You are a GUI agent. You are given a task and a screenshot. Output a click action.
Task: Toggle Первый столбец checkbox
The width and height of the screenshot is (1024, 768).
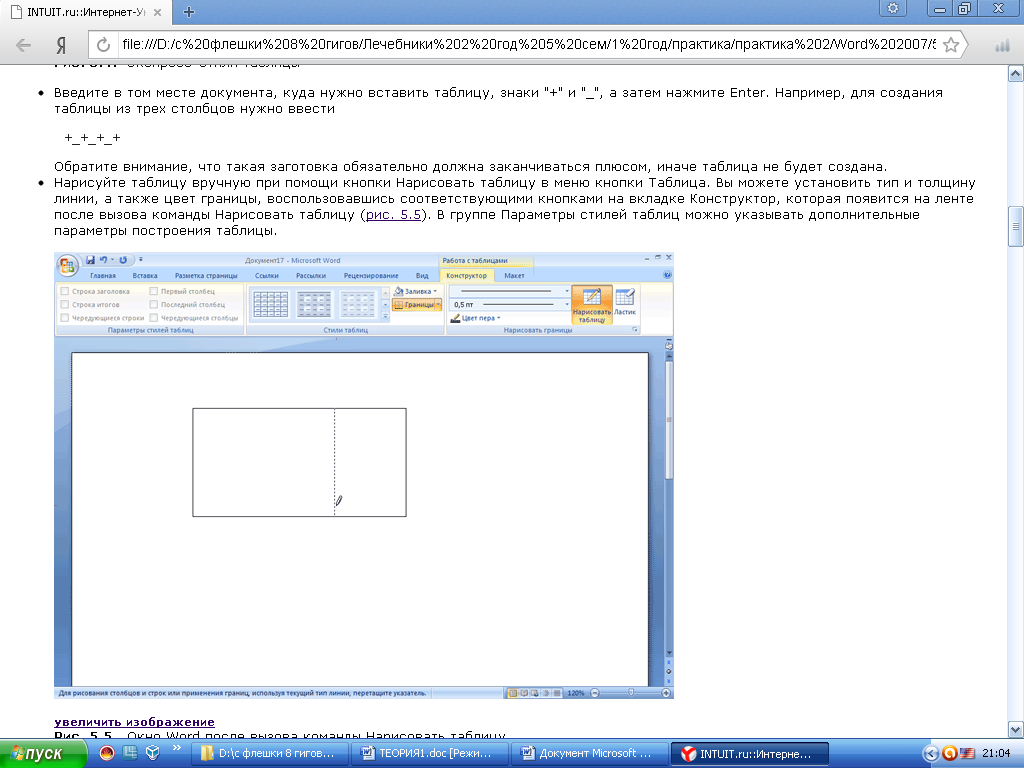coord(153,291)
